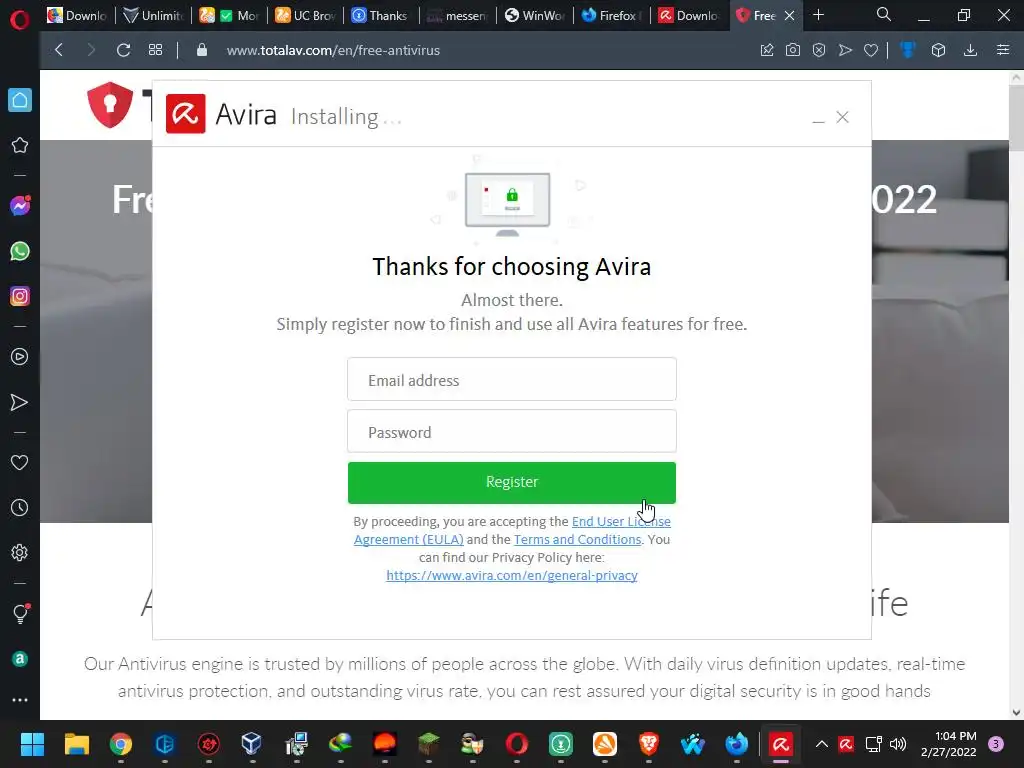This screenshot has height=768, width=1024.
Task: Open Windows Start menu
Action: (32, 744)
